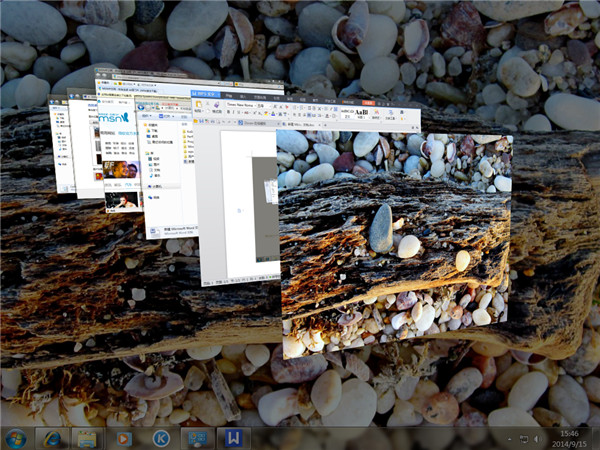Click the volume speaker icon in the tray

click(x=536, y=438)
